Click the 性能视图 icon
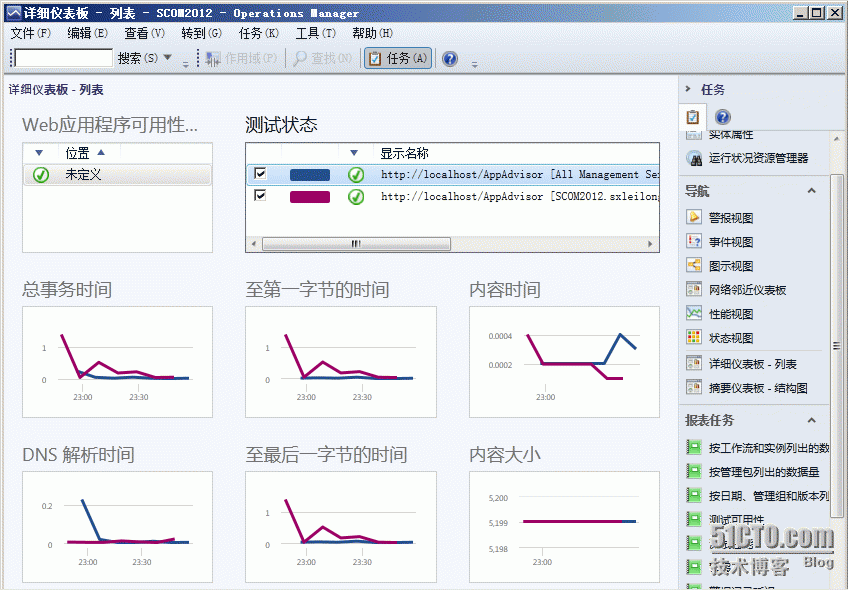 [693, 313]
